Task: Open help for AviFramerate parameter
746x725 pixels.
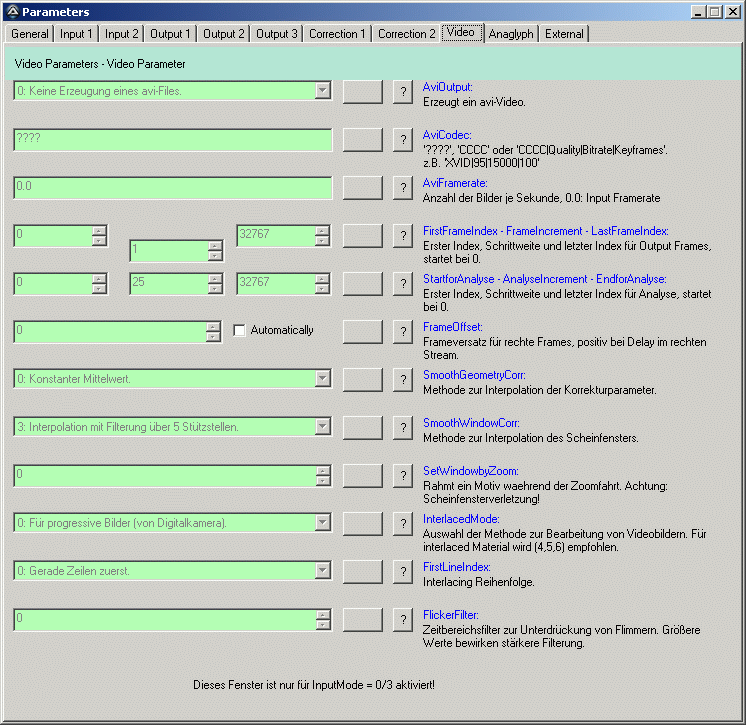Action: tap(402, 188)
